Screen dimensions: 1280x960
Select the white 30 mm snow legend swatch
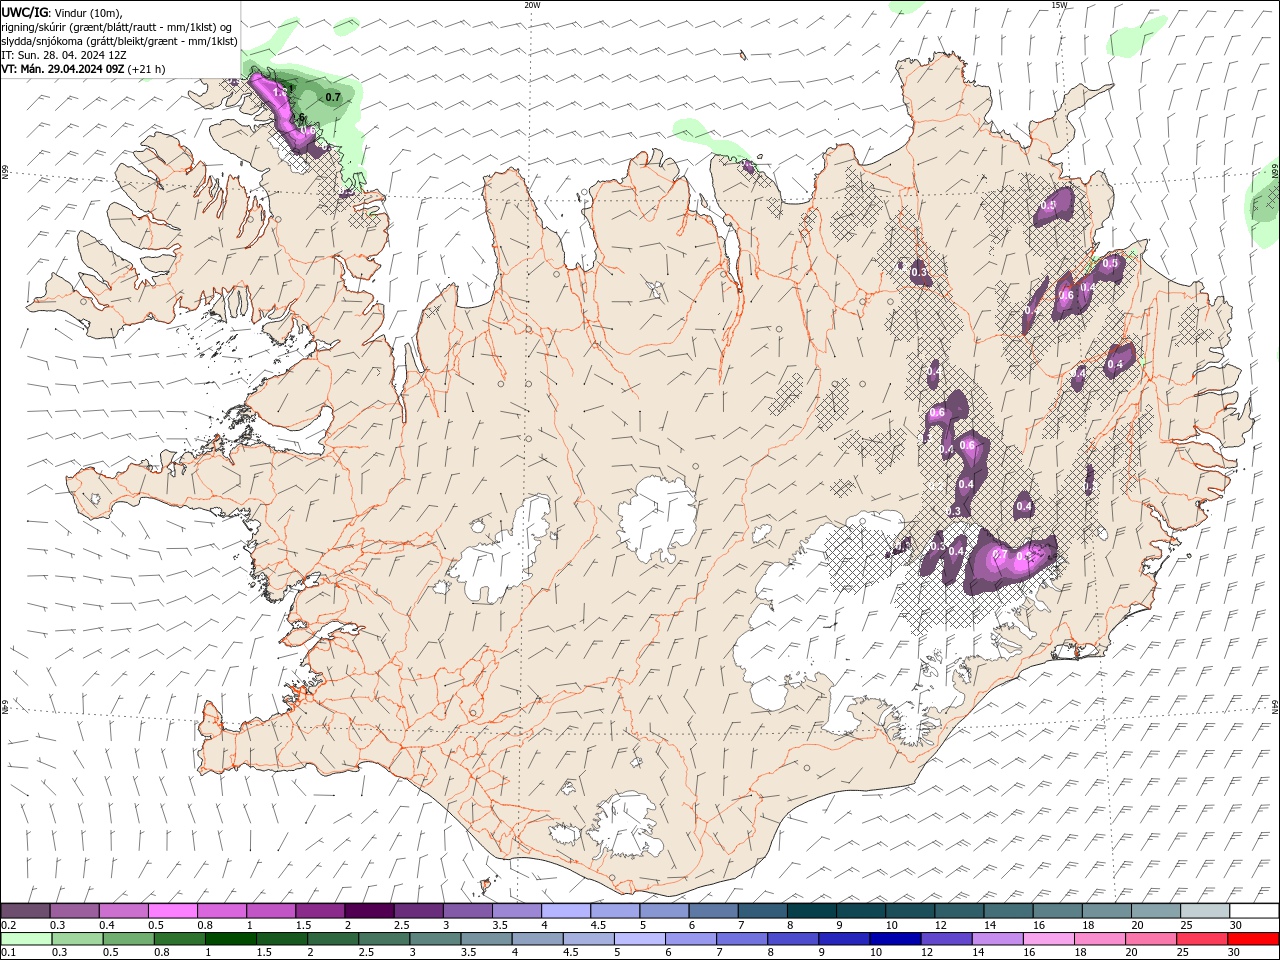coord(1254,911)
